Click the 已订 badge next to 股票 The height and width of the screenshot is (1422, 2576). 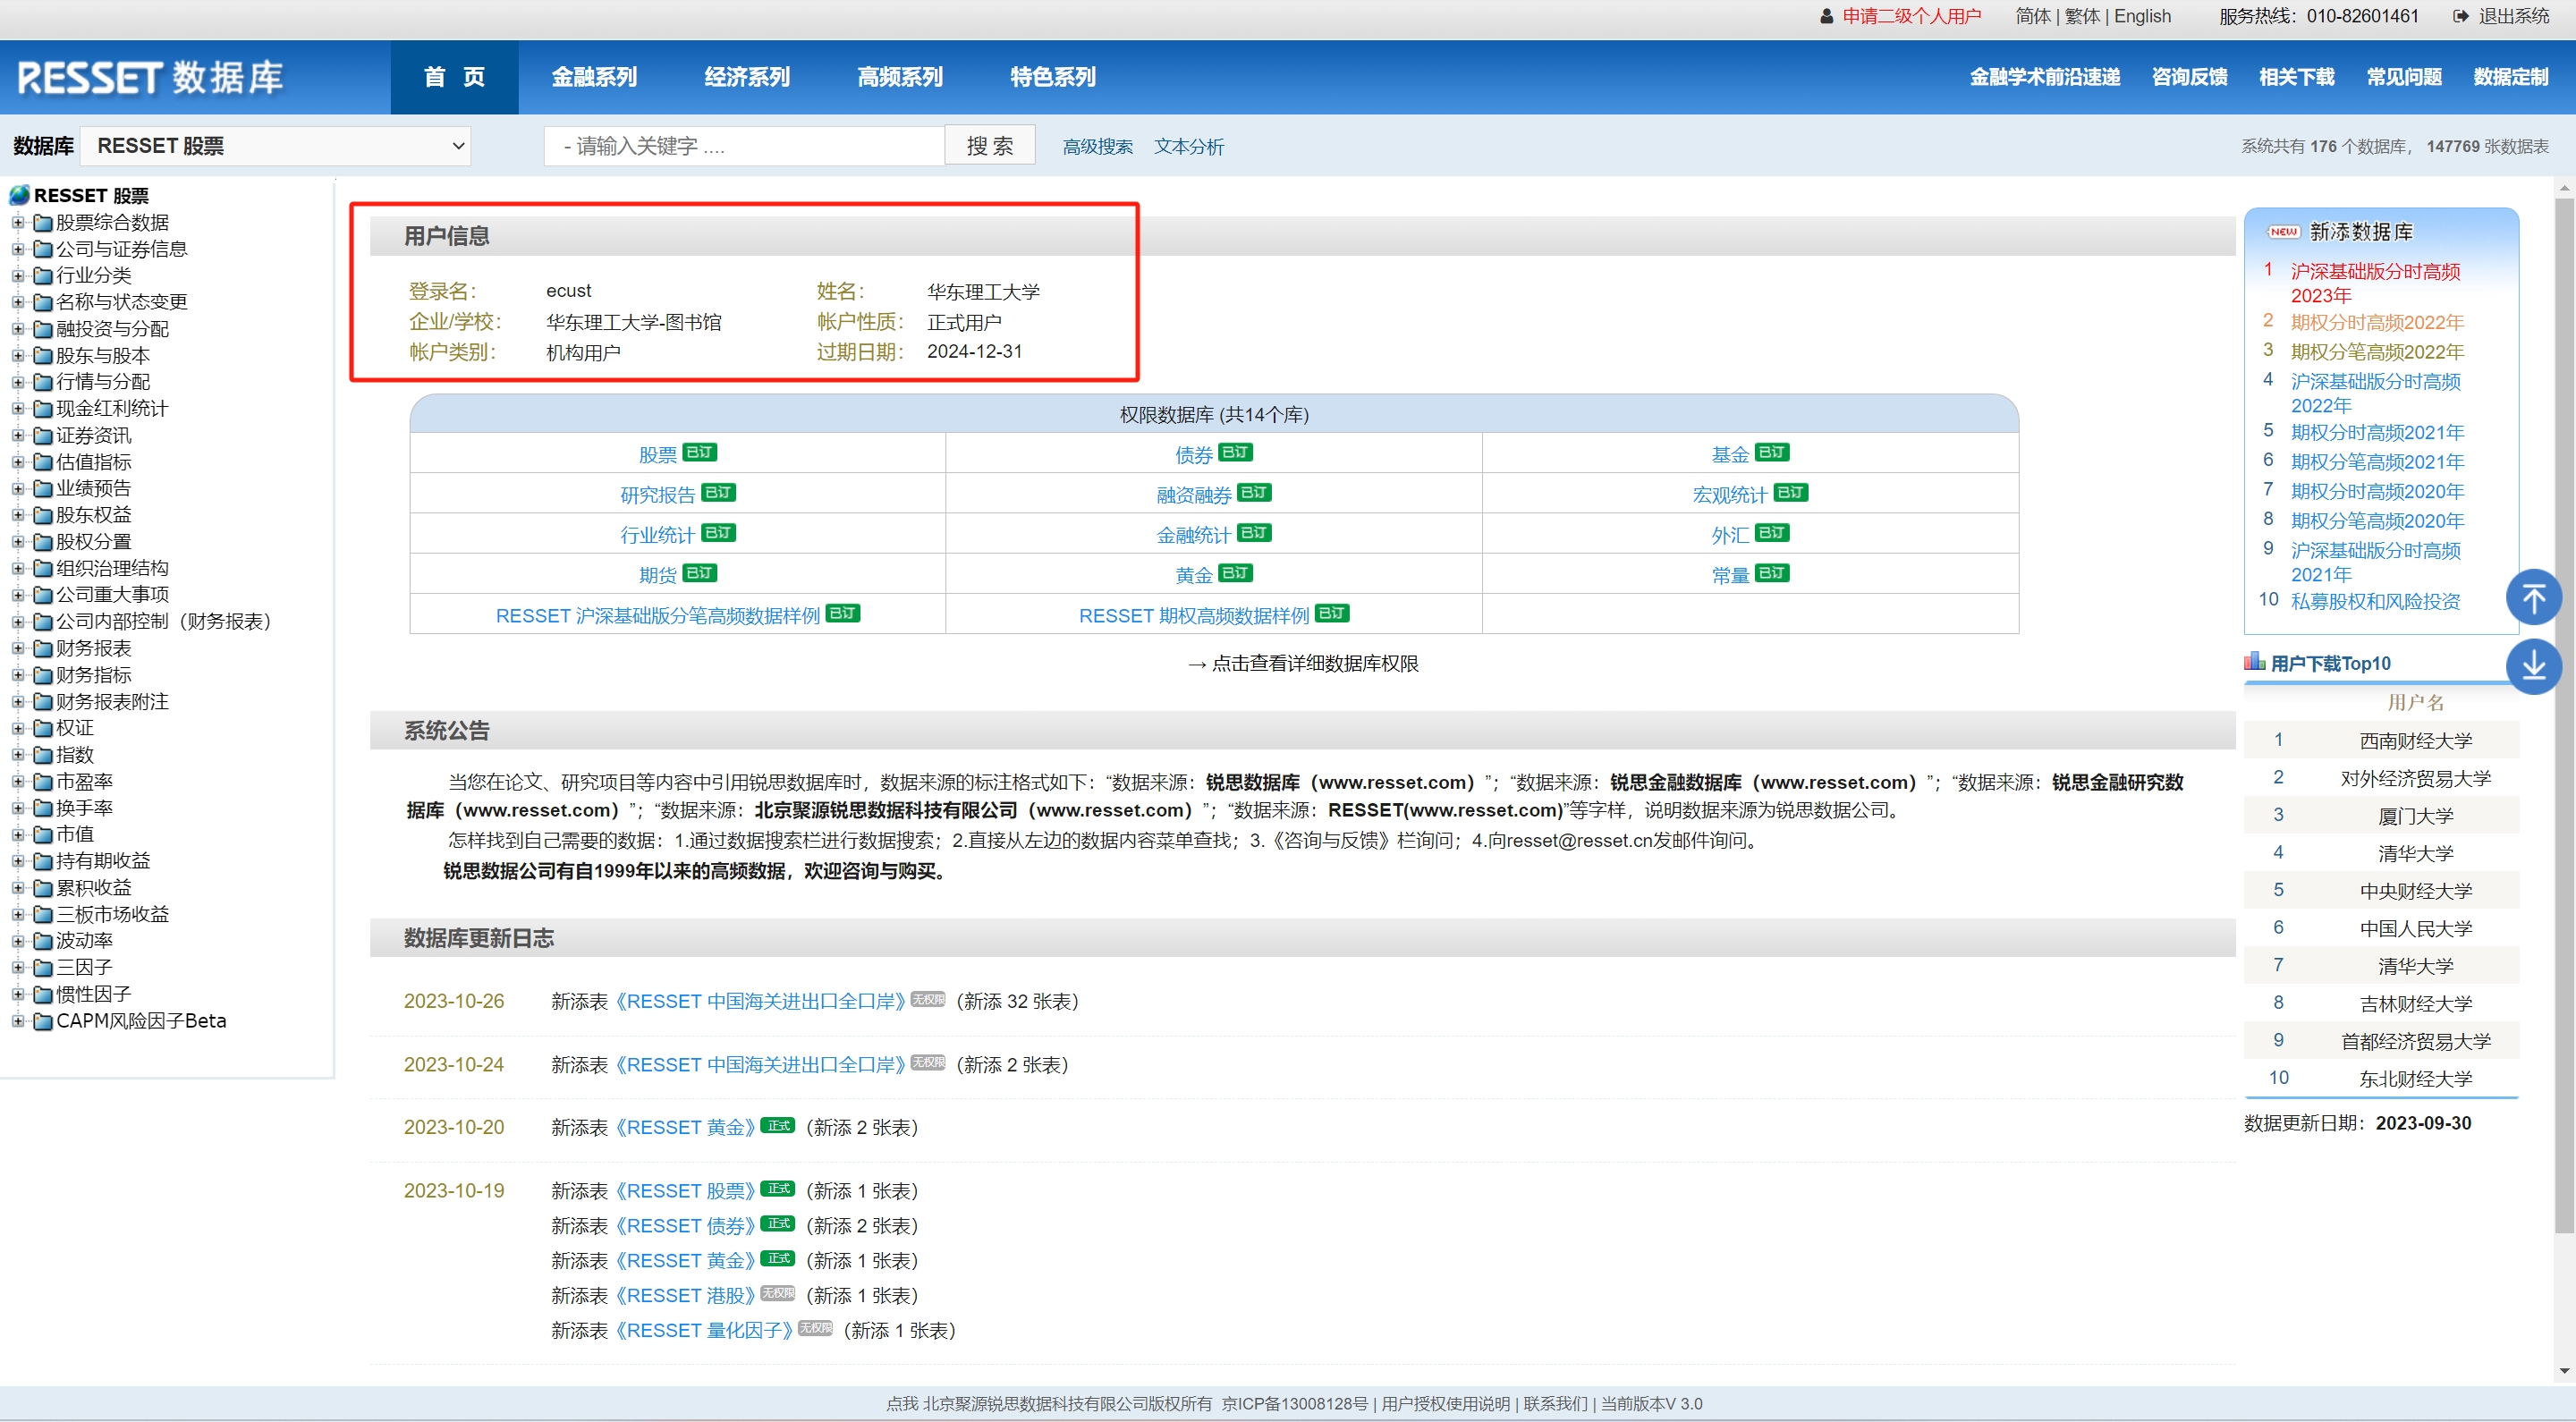(700, 453)
